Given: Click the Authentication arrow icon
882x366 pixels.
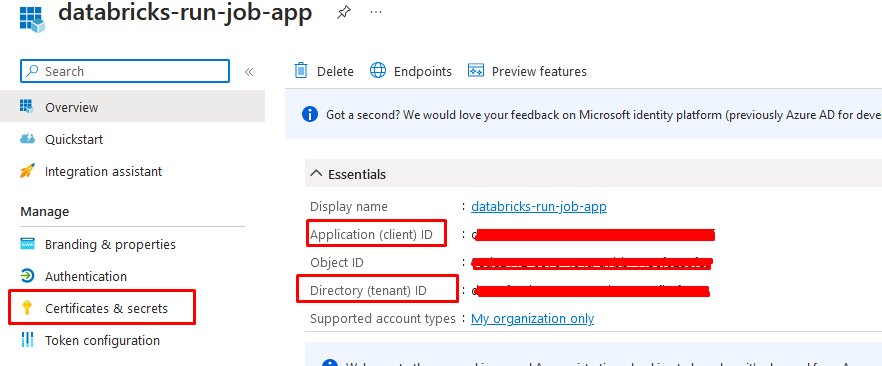Looking at the screenshot, I should click(x=27, y=276).
